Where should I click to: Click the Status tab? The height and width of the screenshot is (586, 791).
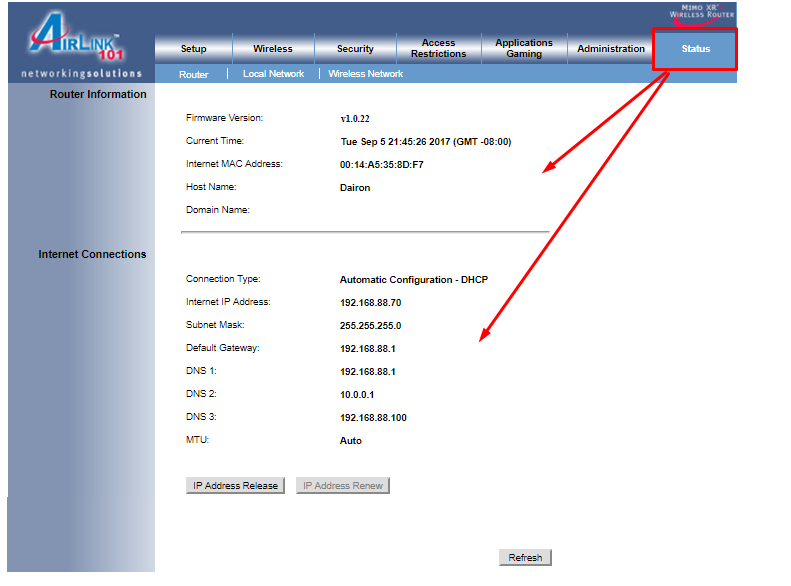(695, 49)
